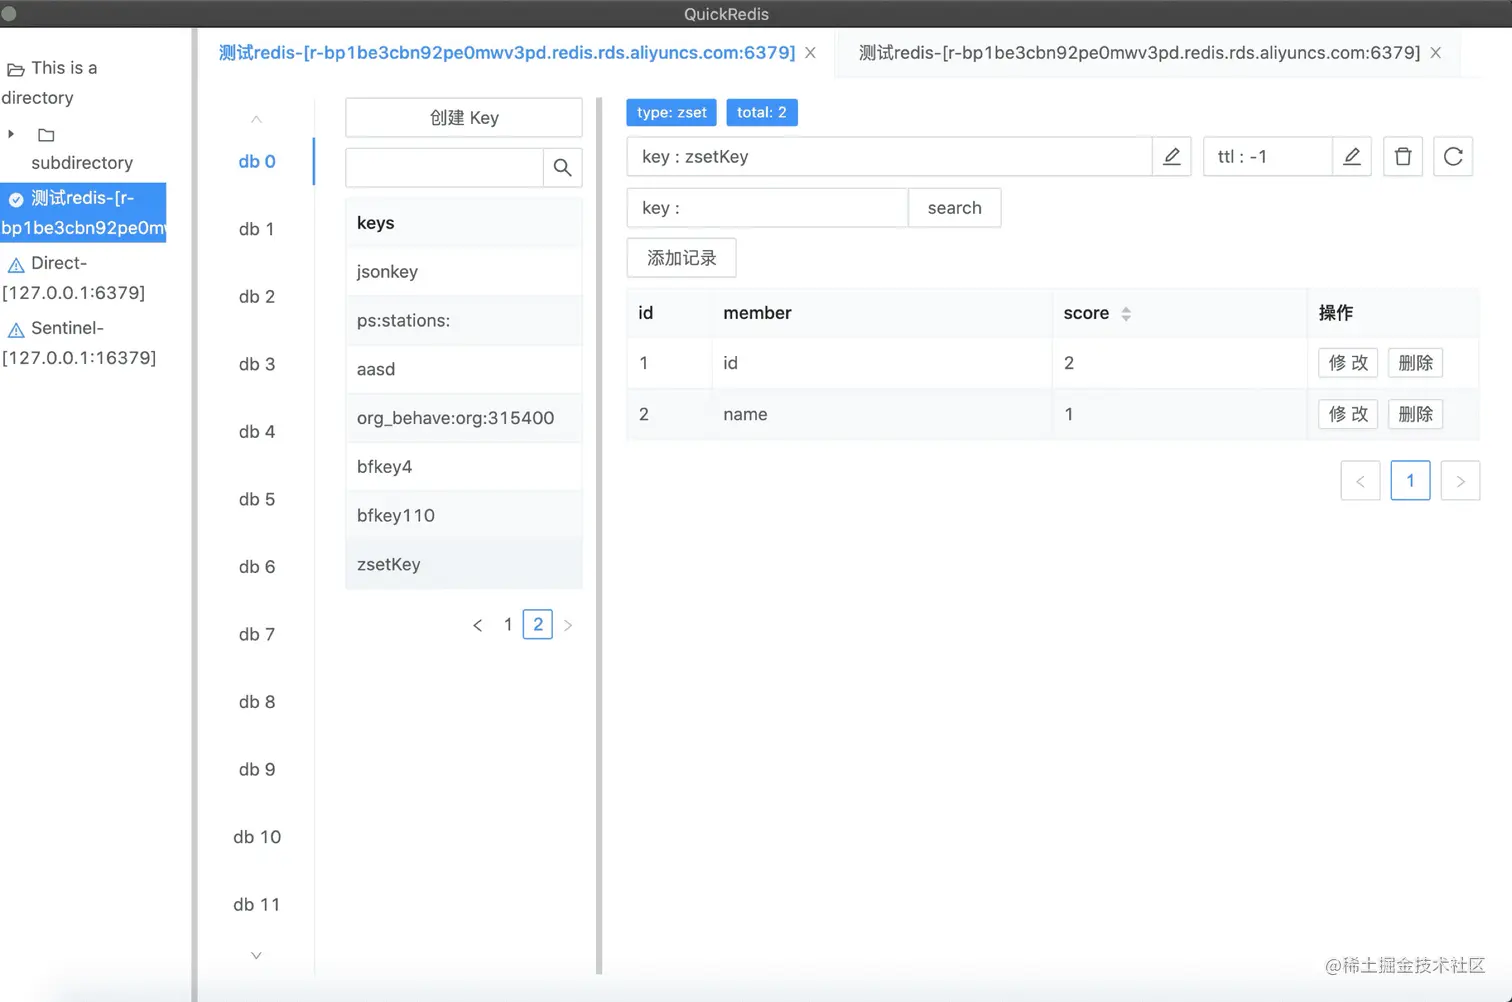
Task: Open keys page 2
Action: coord(538,625)
